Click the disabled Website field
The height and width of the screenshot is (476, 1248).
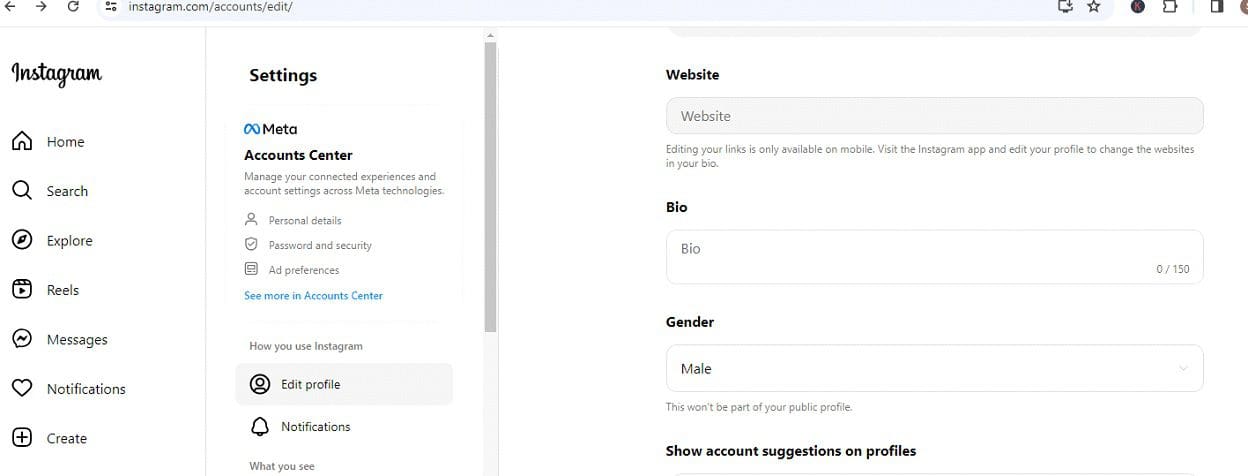[x=934, y=116]
